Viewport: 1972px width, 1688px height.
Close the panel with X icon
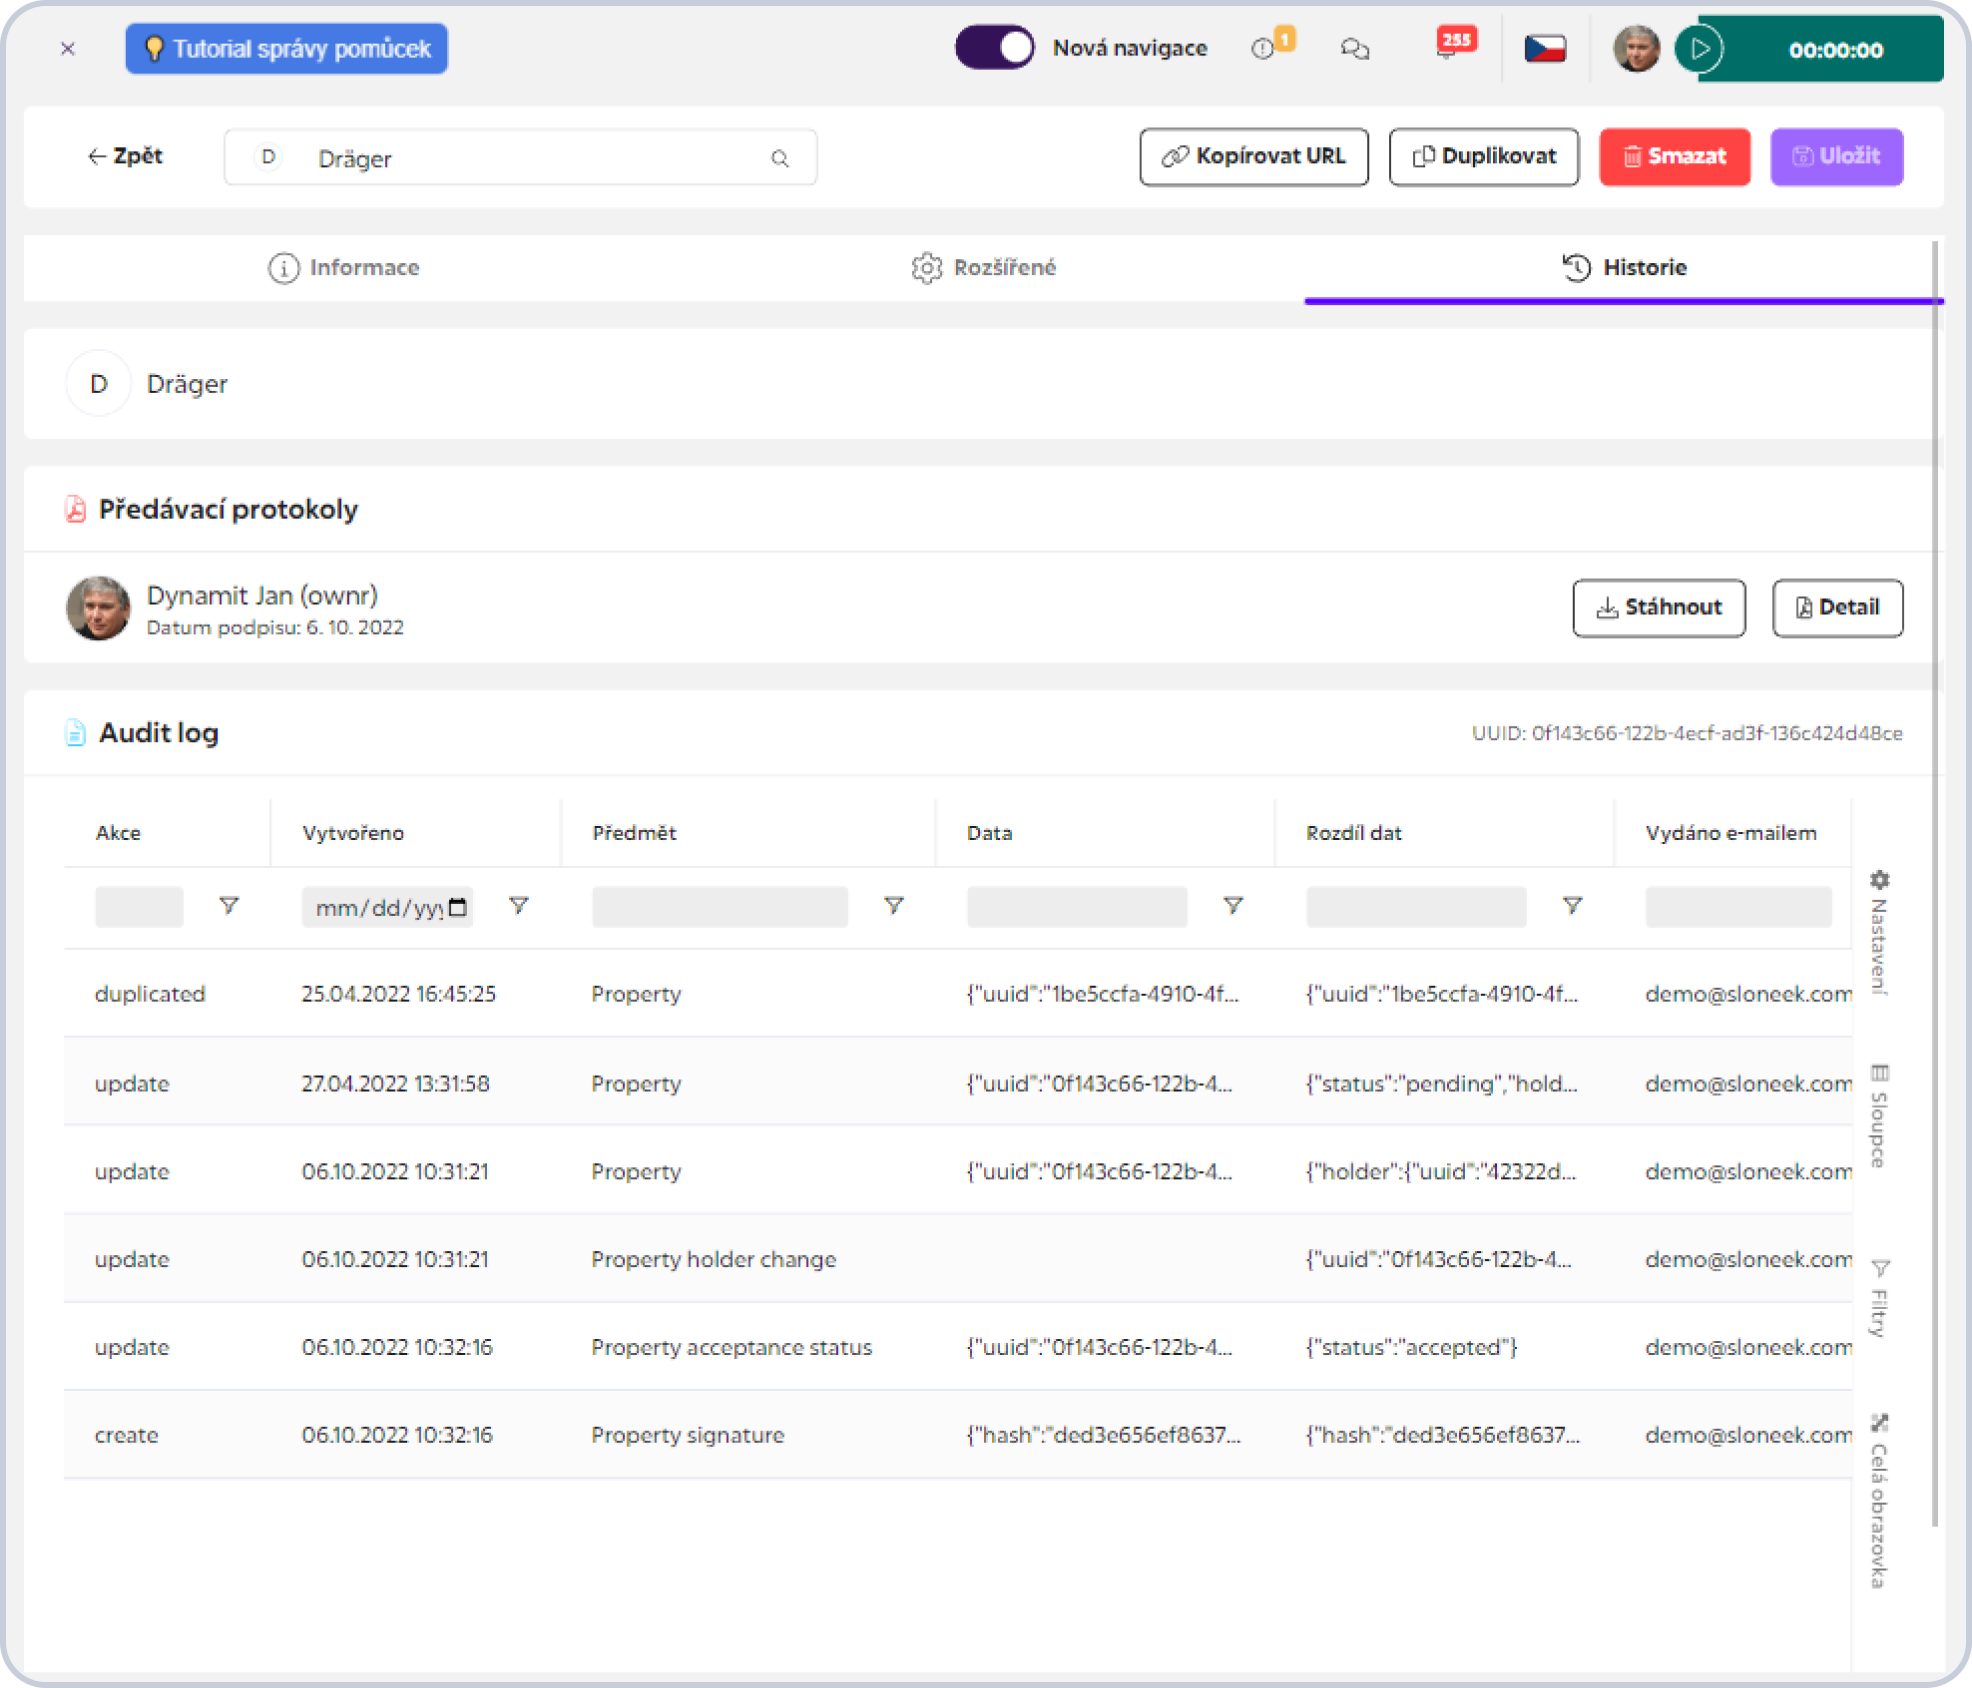point(68,48)
